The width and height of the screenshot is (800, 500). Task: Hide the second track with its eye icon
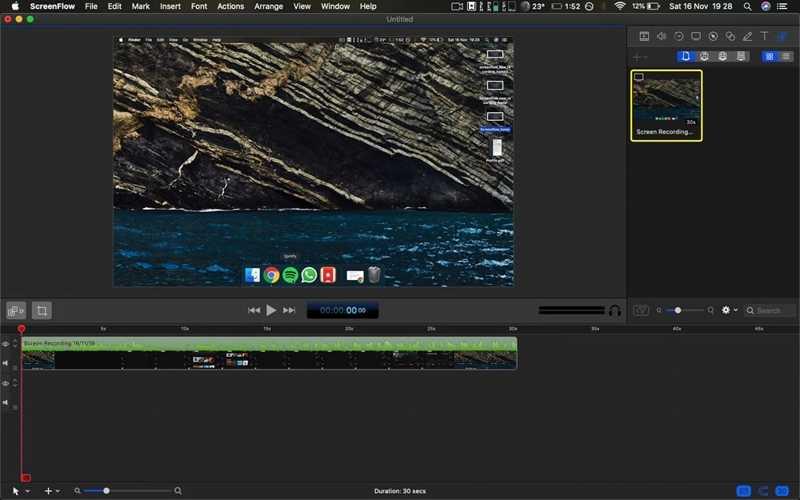(x=6, y=384)
